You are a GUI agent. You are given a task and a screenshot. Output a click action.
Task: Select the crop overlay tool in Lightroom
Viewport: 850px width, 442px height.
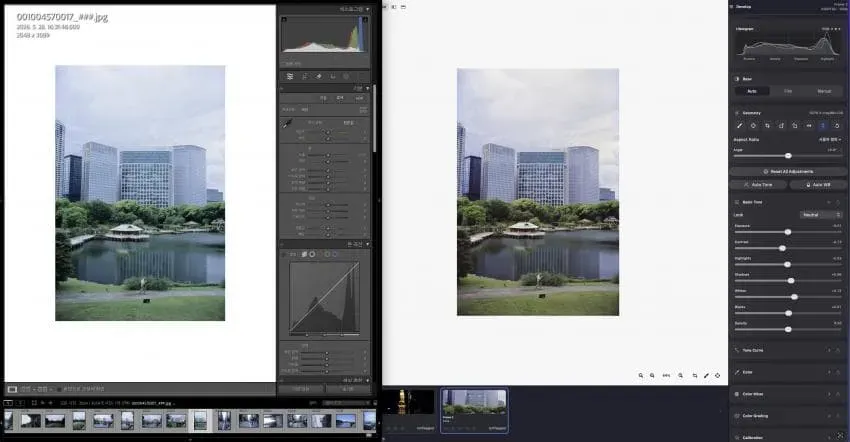point(305,76)
